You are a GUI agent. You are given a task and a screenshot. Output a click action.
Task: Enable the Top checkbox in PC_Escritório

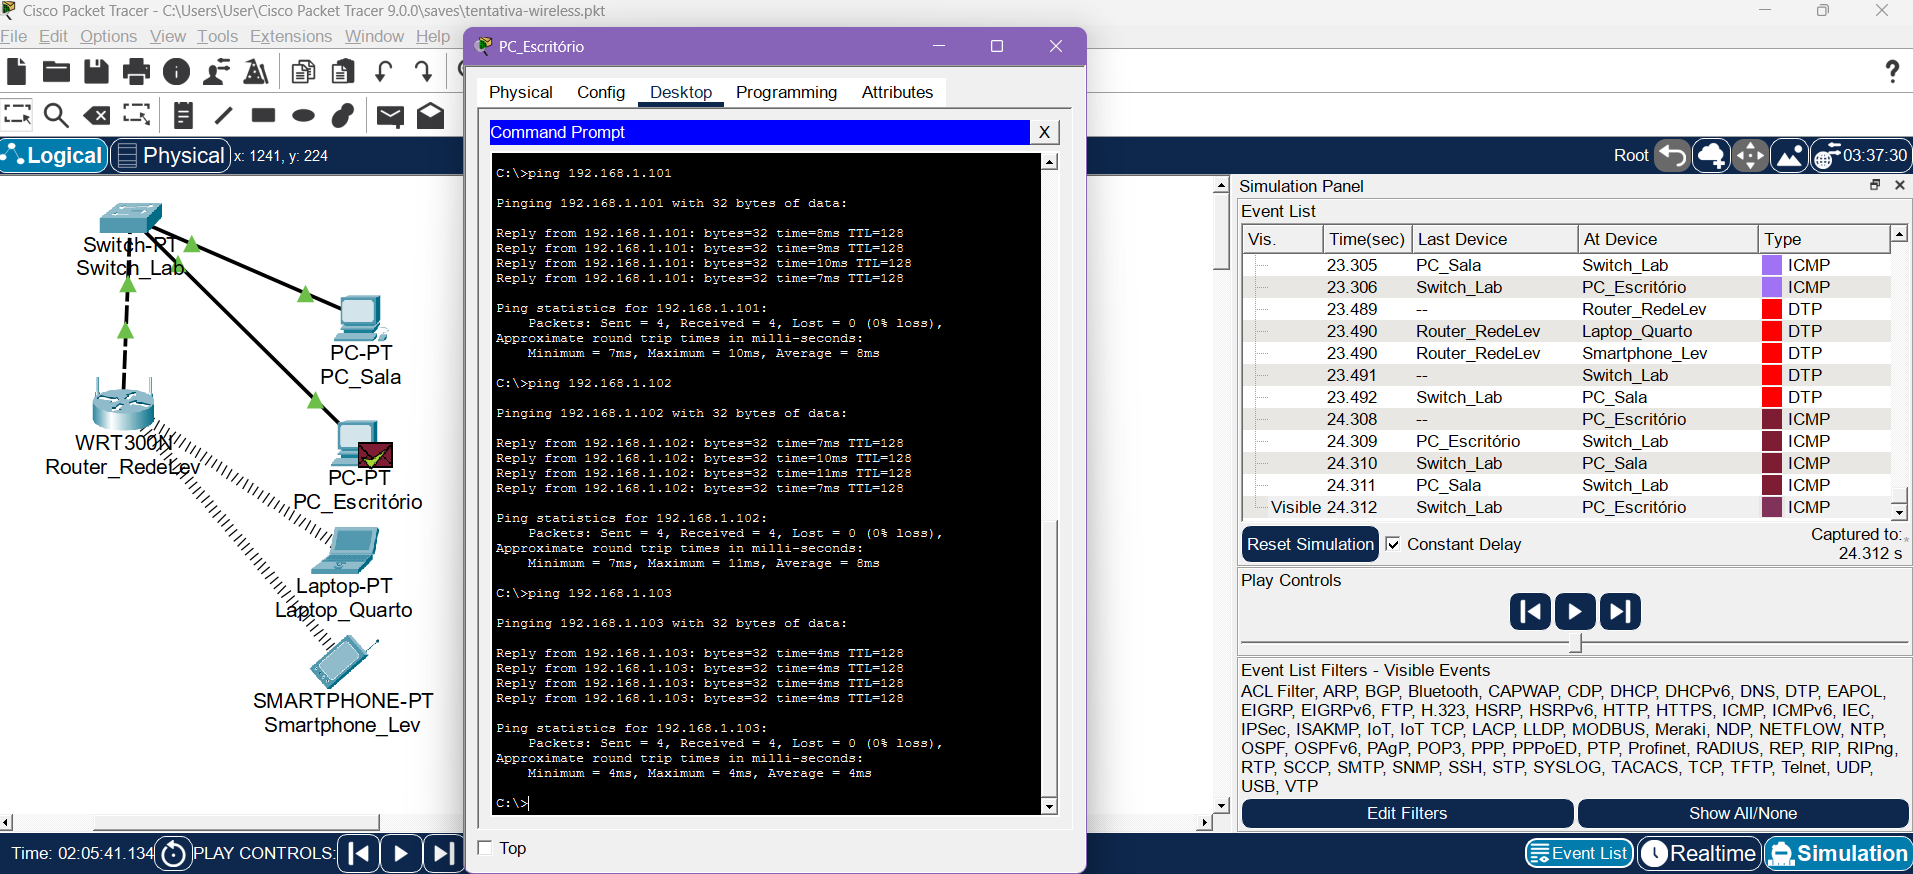tap(486, 848)
